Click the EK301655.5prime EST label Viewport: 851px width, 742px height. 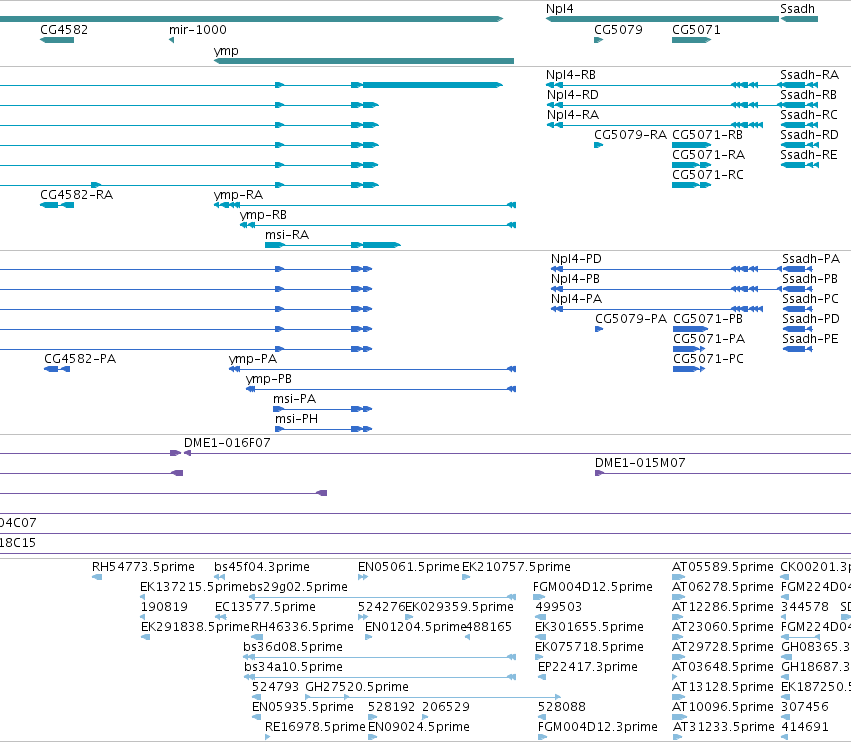589,627
